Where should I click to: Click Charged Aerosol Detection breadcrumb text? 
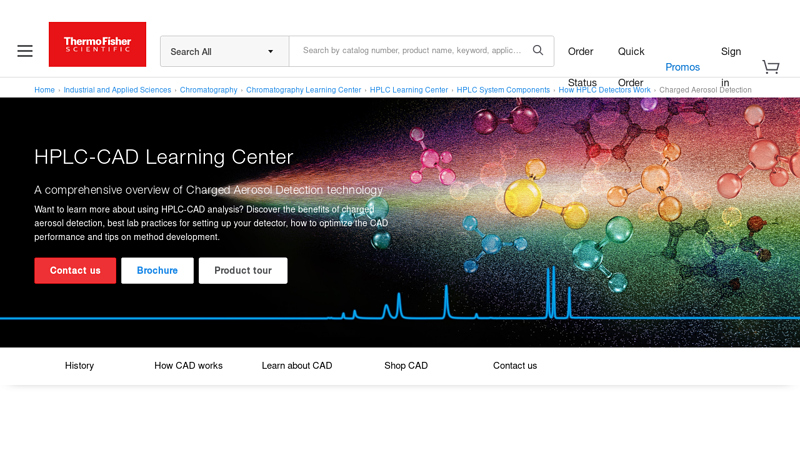(705, 90)
